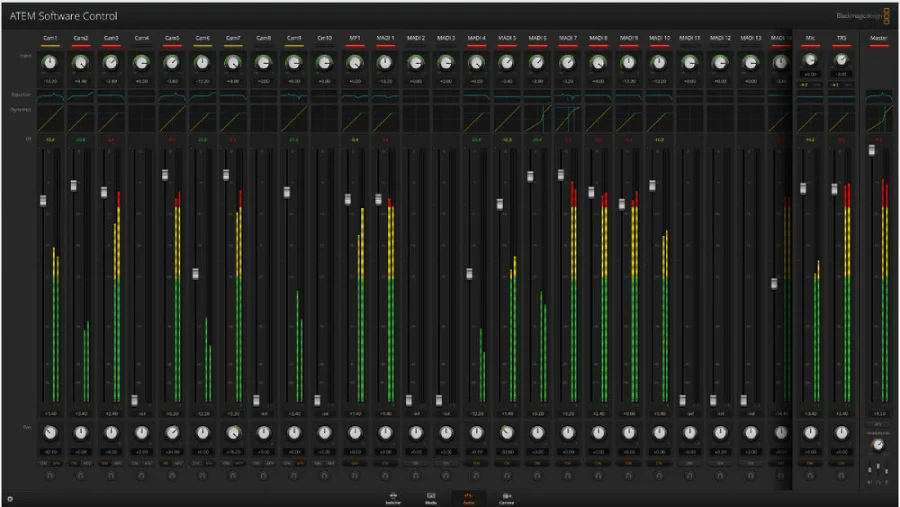Click the Cam4 input gain knob
The width and height of the screenshot is (900, 507).
pyautogui.click(x=142, y=62)
